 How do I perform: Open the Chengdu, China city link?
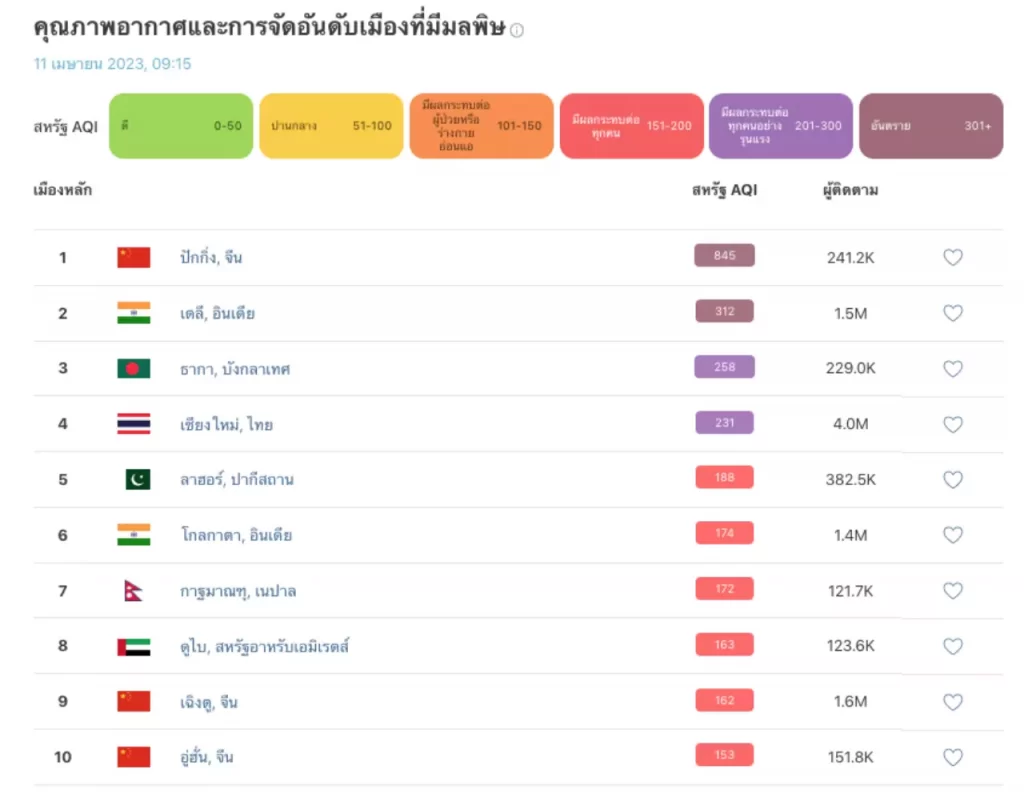(x=208, y=702)
